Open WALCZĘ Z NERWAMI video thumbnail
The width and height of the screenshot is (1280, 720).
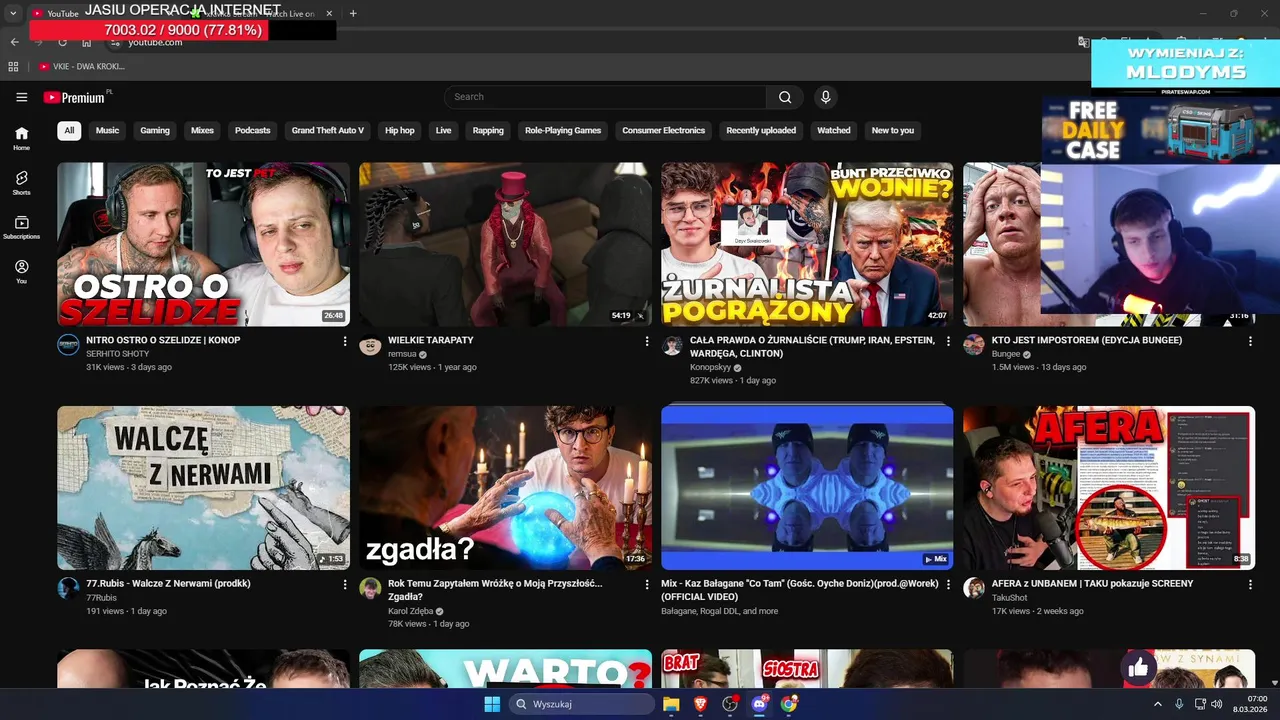(203, 488)
